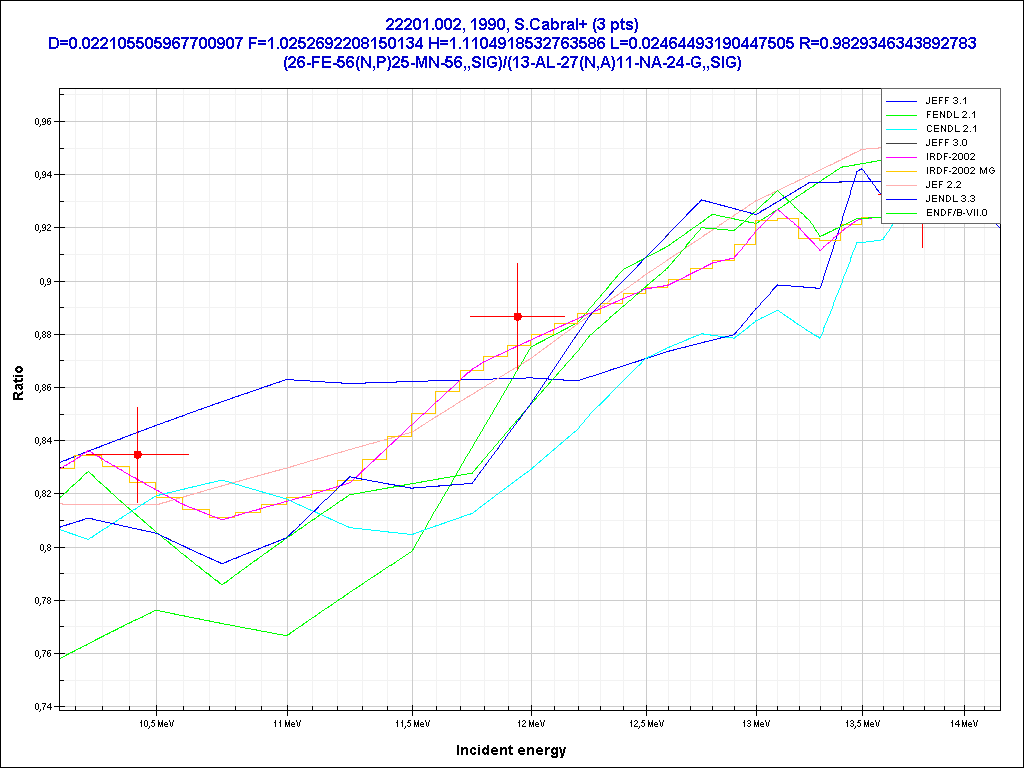Click the "Incident energy" x-axis title

(x=511, y=750)
